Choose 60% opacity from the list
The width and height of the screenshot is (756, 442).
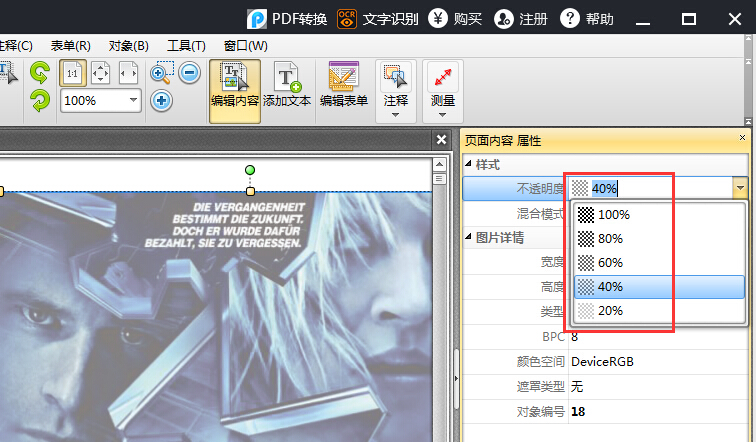coord(659,263)
